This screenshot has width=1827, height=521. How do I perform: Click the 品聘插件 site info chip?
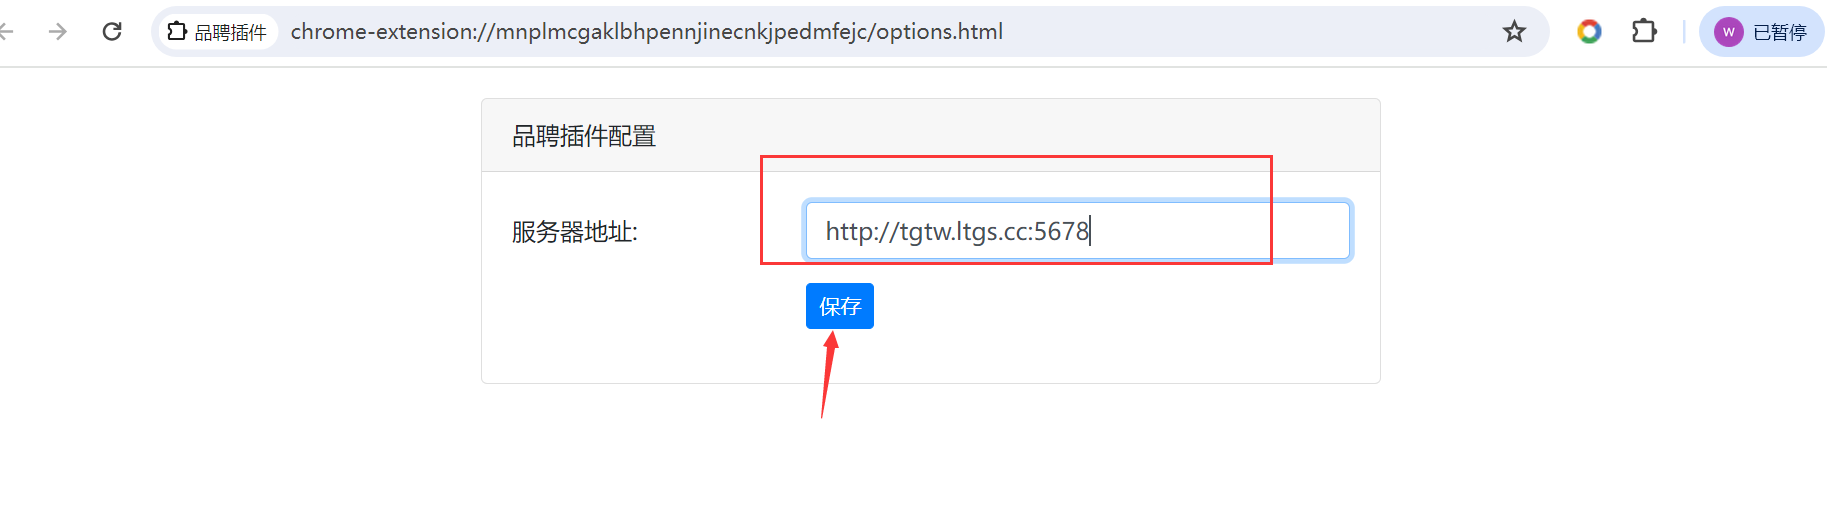click(x=217, y=32)
